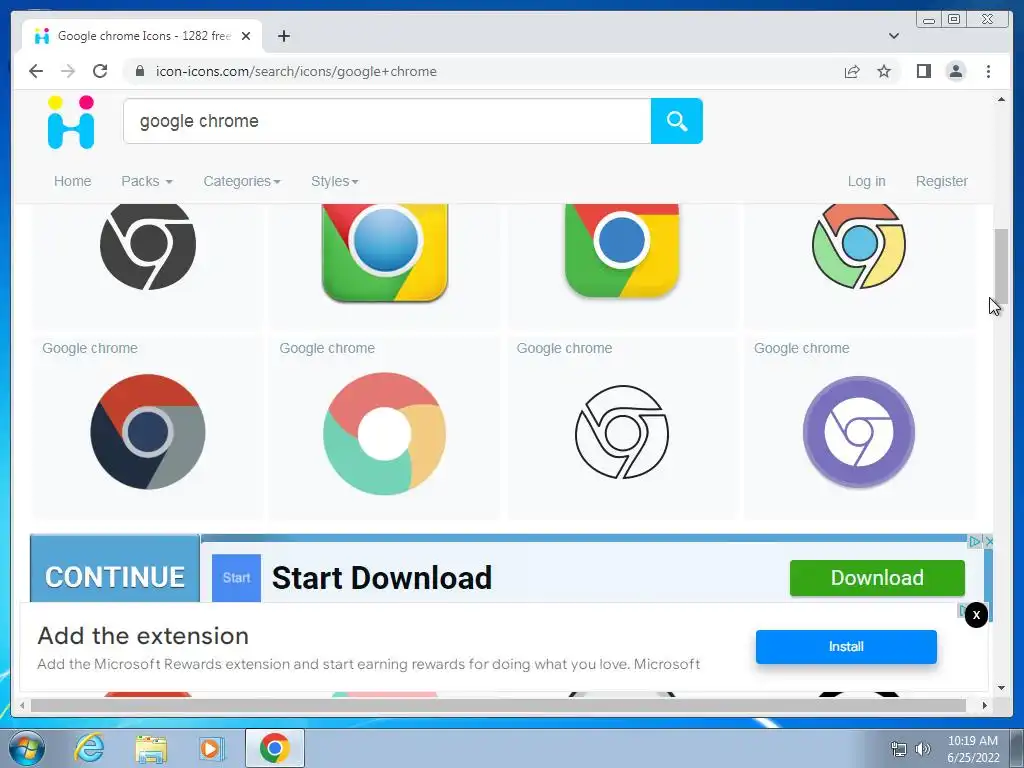Click the horizontal scrollbar right arrow

click(984, 705)
